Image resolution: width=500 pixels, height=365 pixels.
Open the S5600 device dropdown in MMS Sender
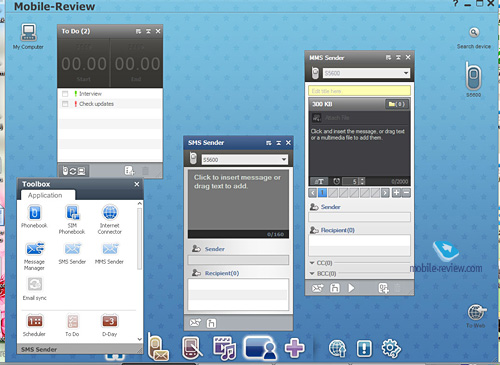[x=406, y=73]
